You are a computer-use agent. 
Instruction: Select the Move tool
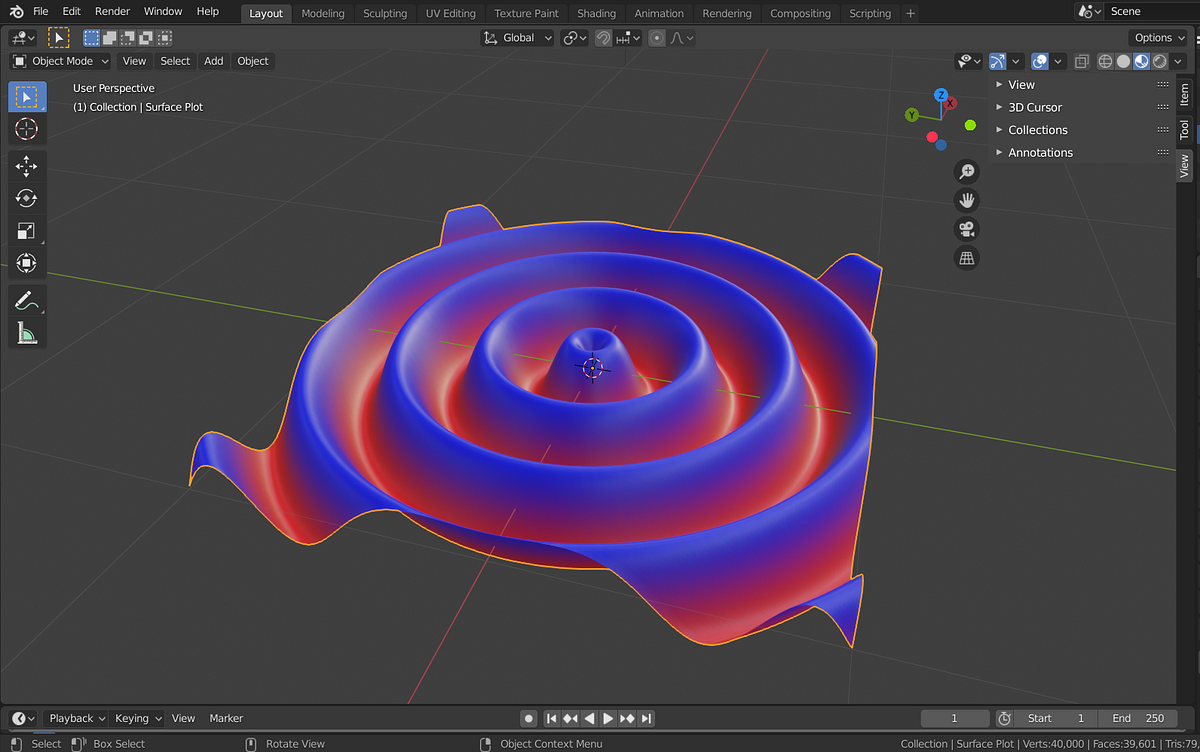27,166
